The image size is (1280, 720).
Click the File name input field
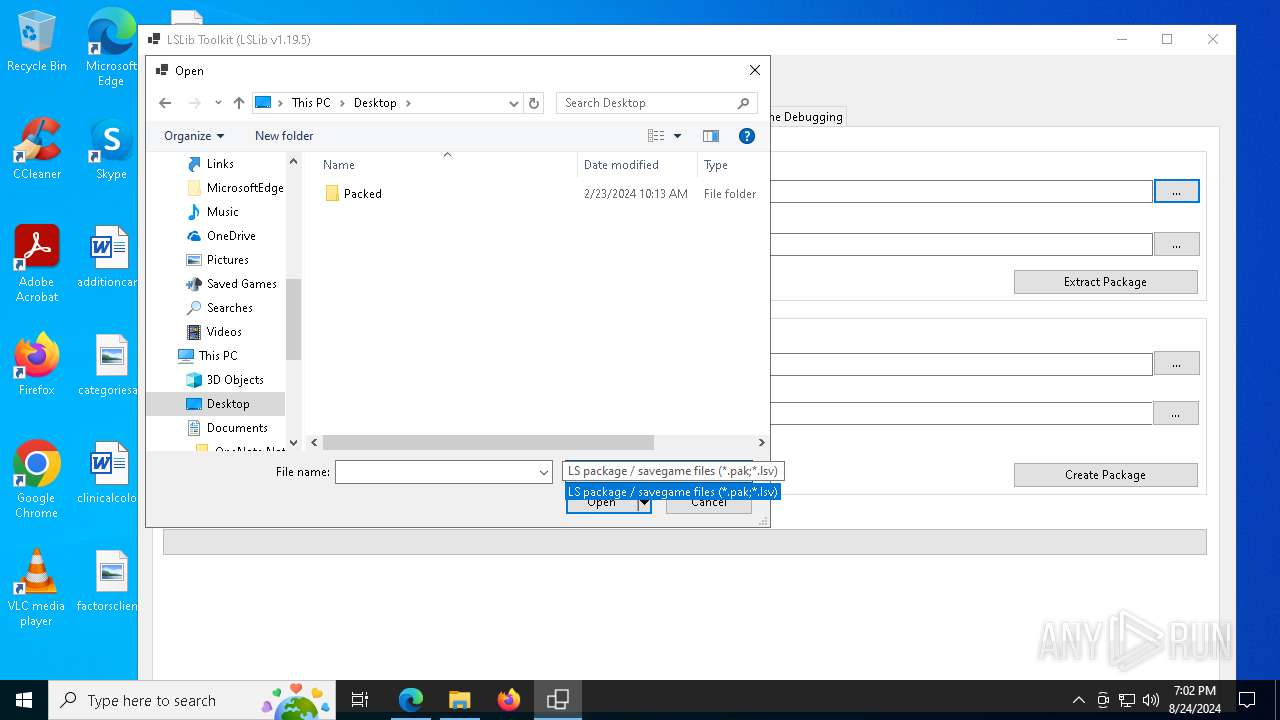435,472
